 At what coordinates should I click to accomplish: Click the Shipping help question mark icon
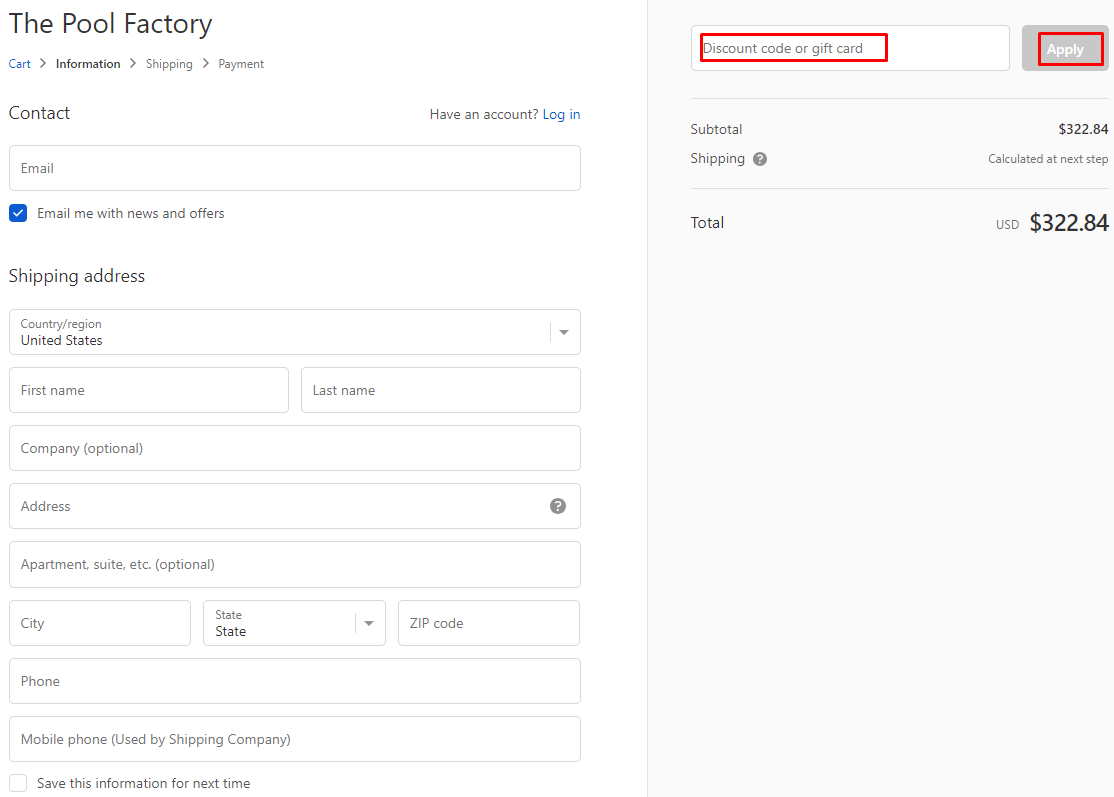click(760, 159)
